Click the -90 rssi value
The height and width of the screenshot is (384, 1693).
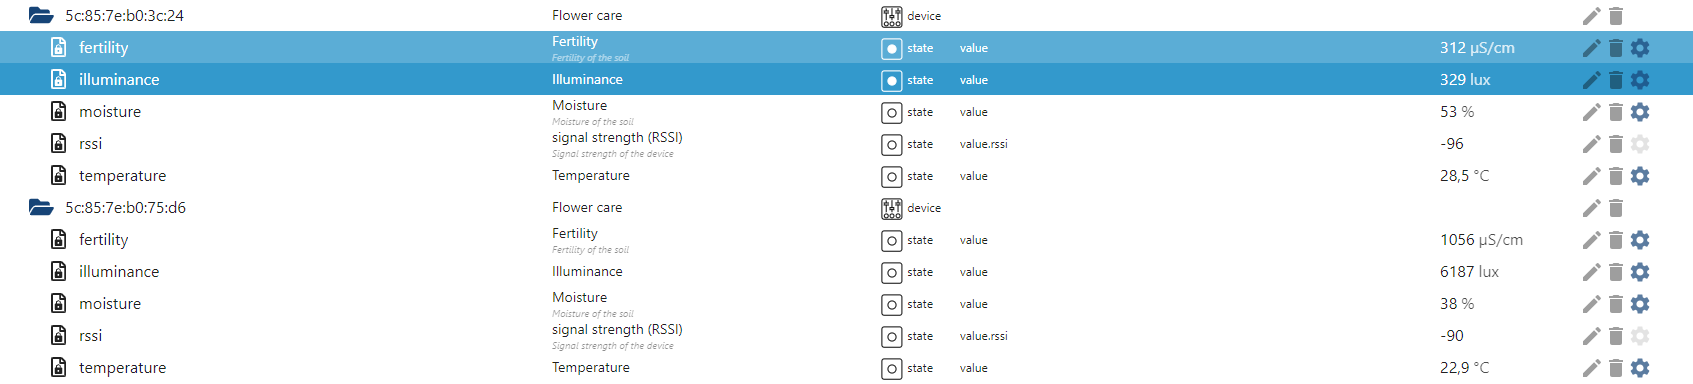point(1452,336)
